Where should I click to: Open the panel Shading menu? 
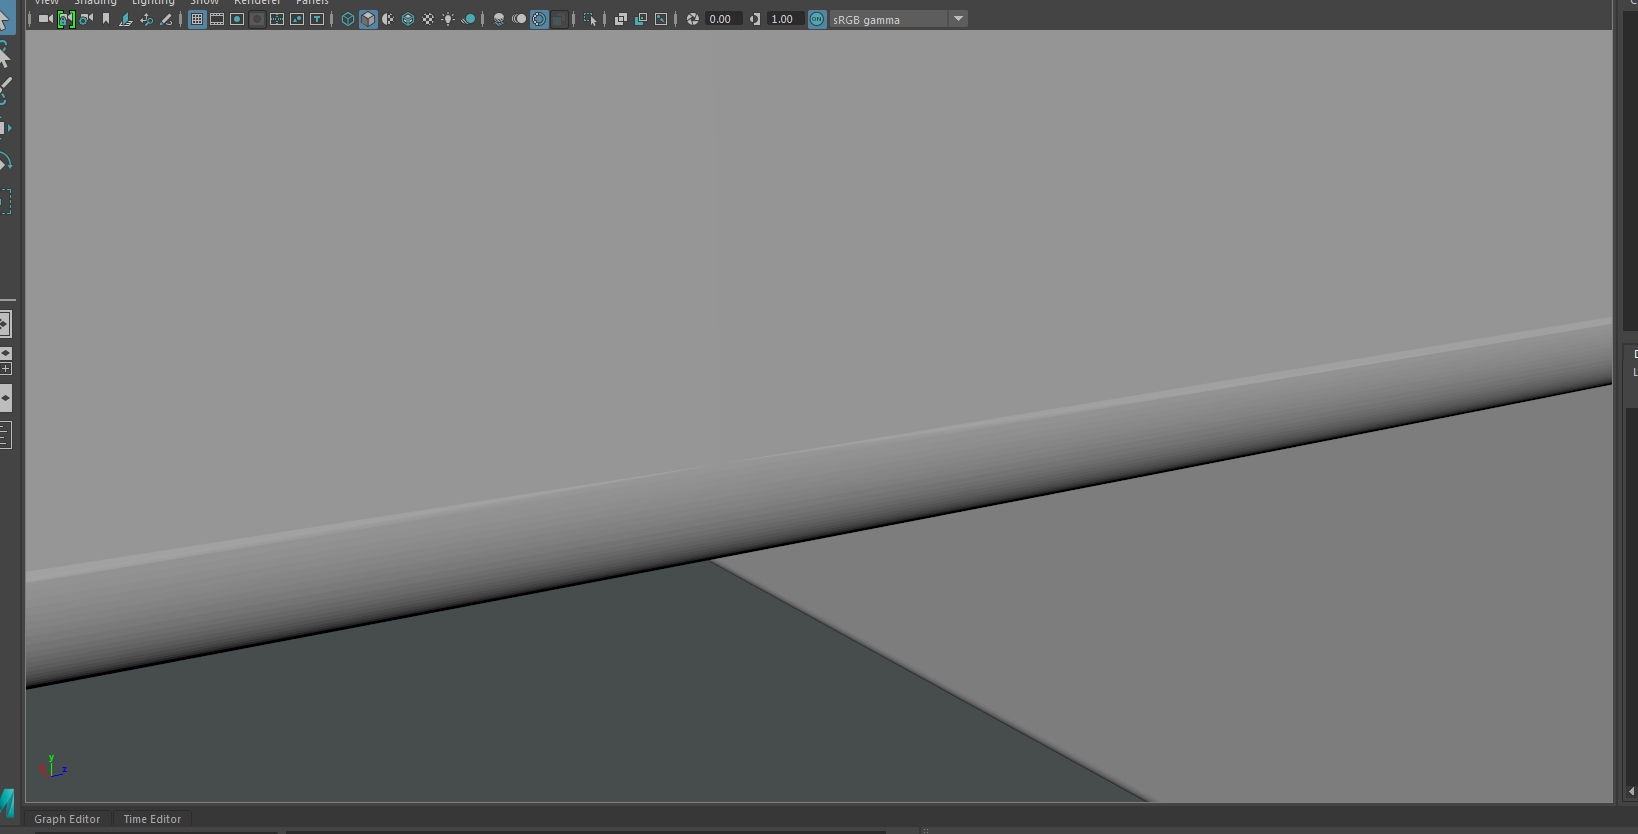pyautogui.click(x=95, y=3)
